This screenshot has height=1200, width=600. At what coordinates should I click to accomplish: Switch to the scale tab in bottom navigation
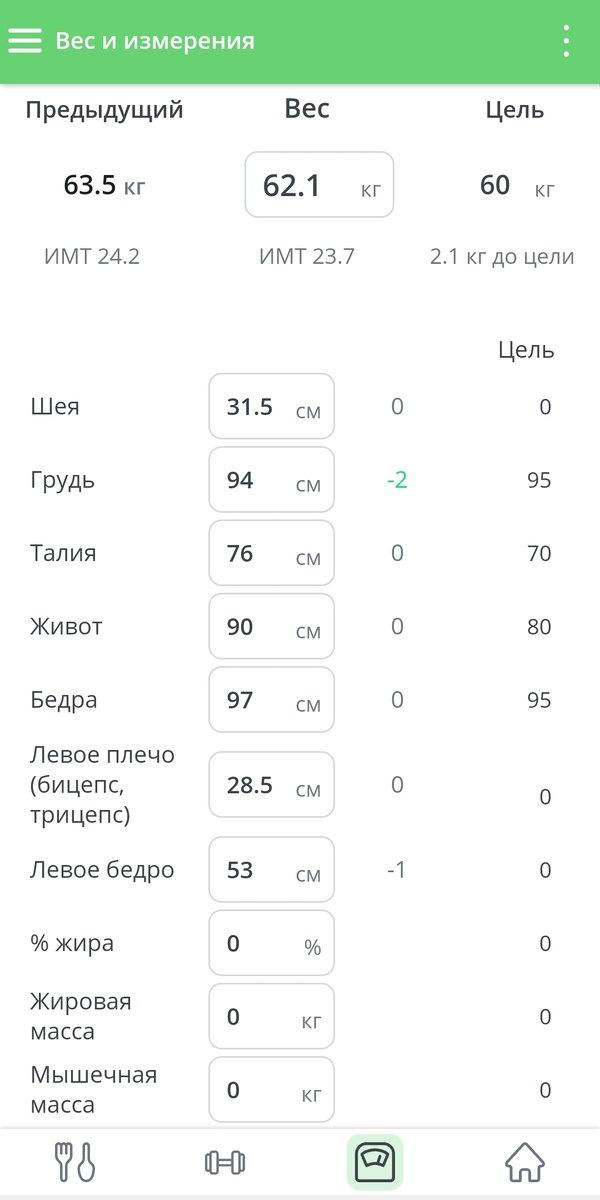coord(374,1163)
